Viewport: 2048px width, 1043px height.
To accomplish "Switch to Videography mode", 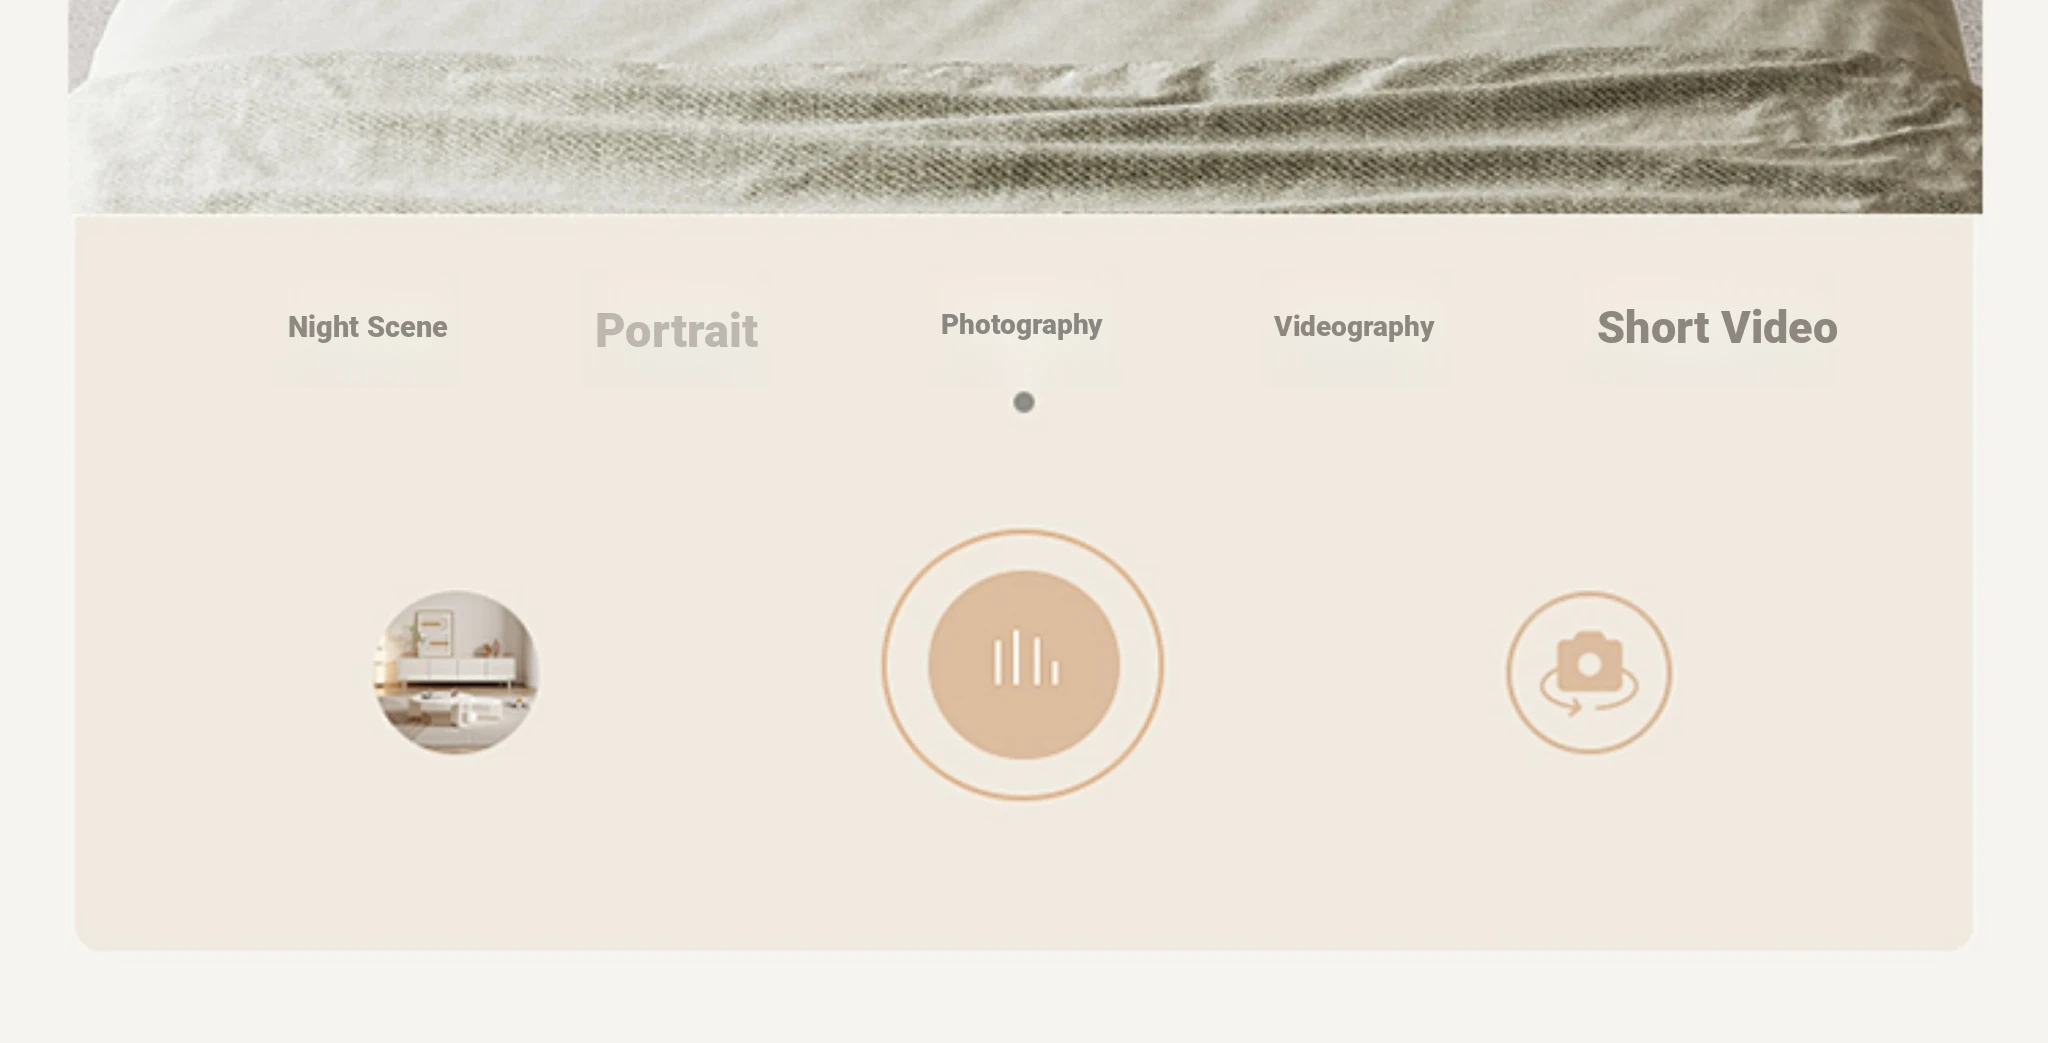I will (x=1354, y=327).
